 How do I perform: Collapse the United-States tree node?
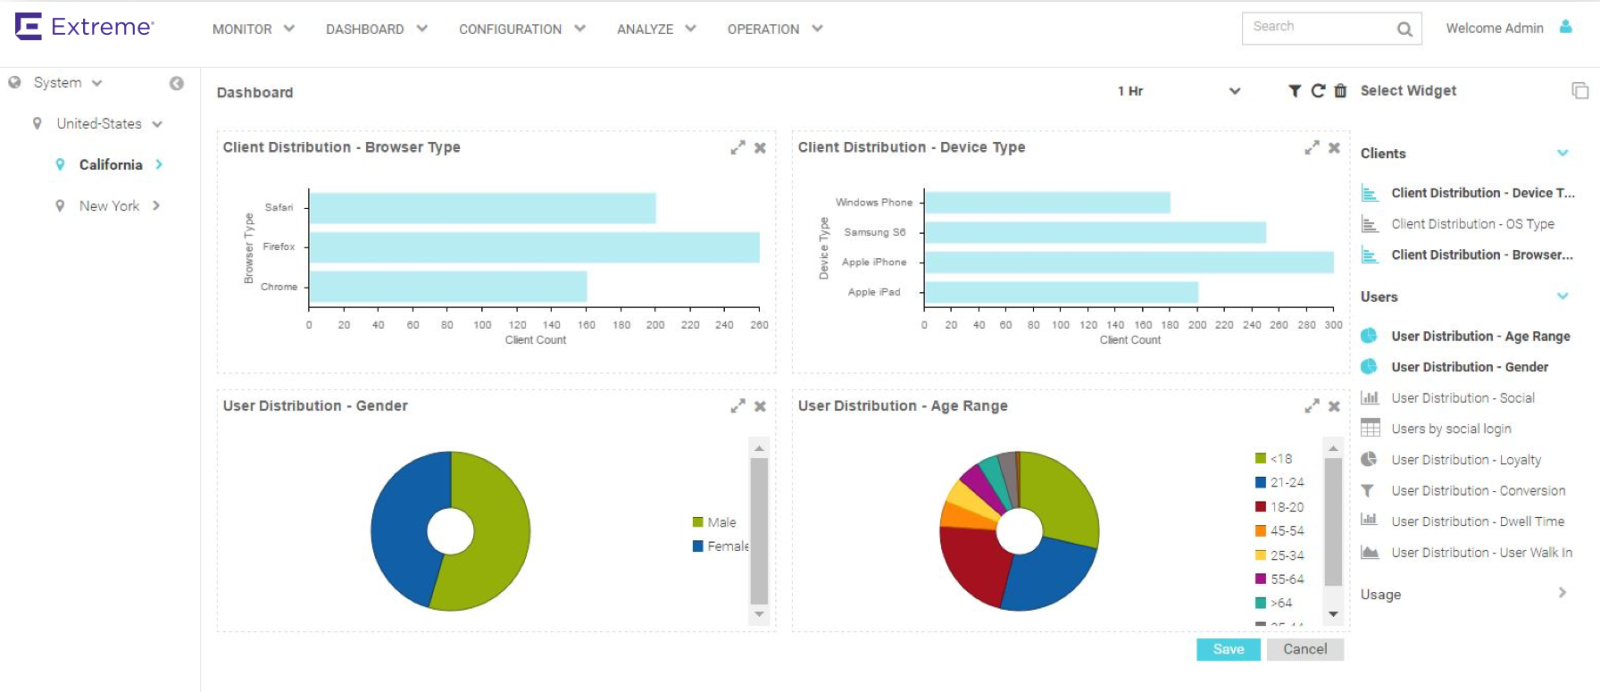click(157, 124)
